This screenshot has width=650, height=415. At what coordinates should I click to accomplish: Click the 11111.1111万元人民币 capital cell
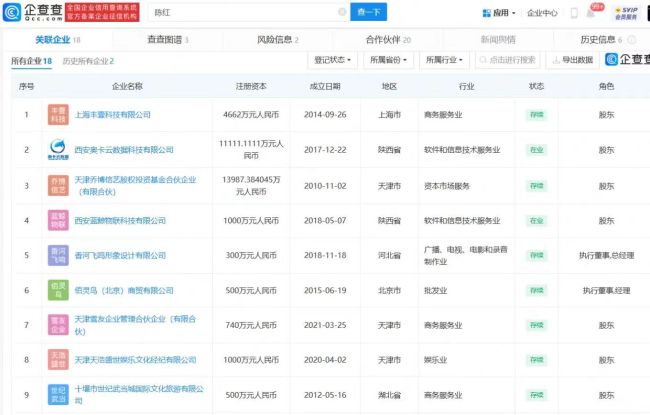click(251, 150)
